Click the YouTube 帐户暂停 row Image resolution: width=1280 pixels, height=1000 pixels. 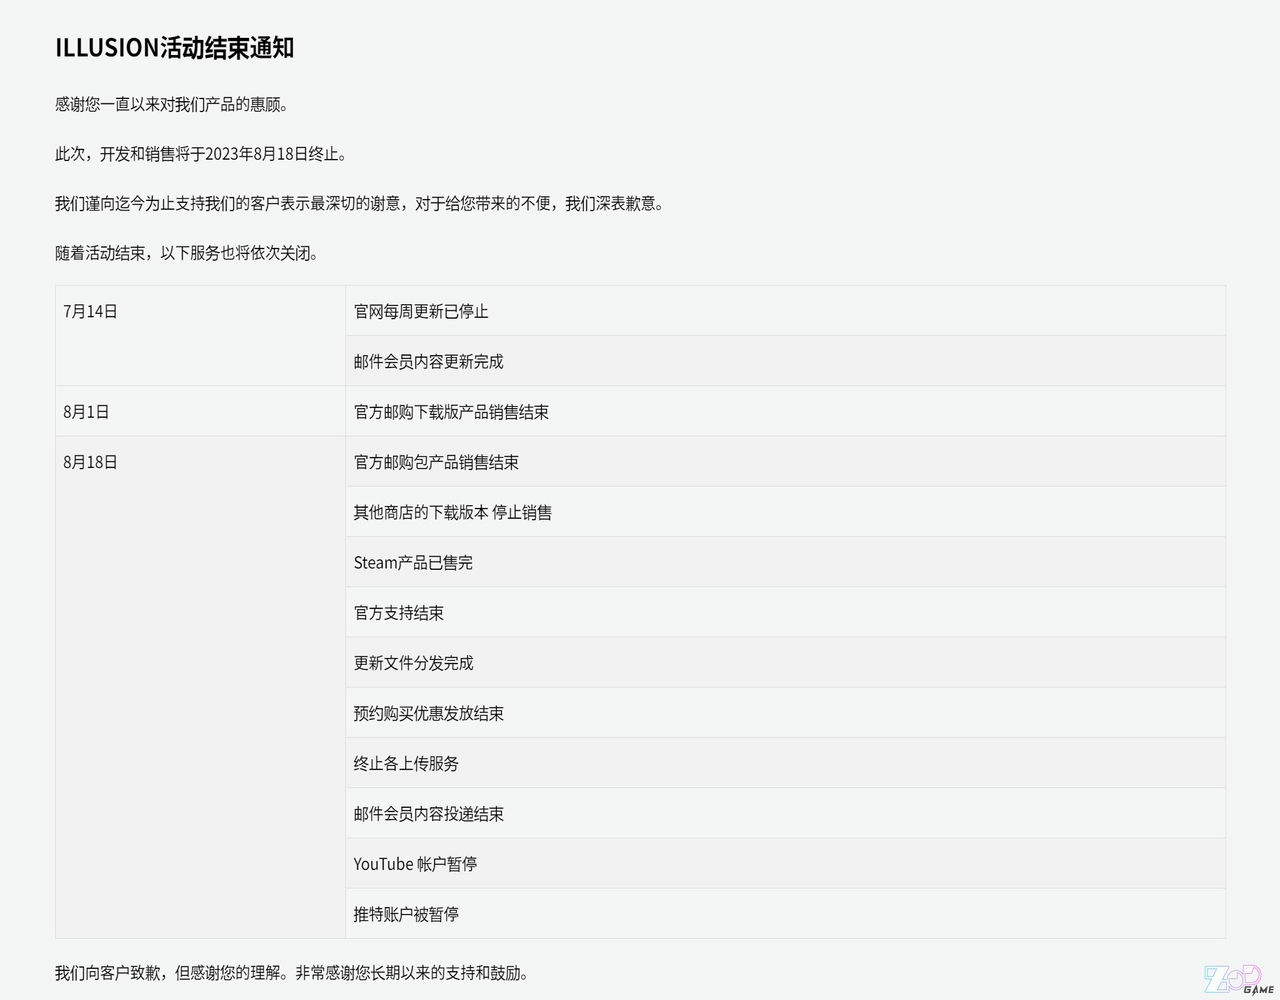(415, 863)
